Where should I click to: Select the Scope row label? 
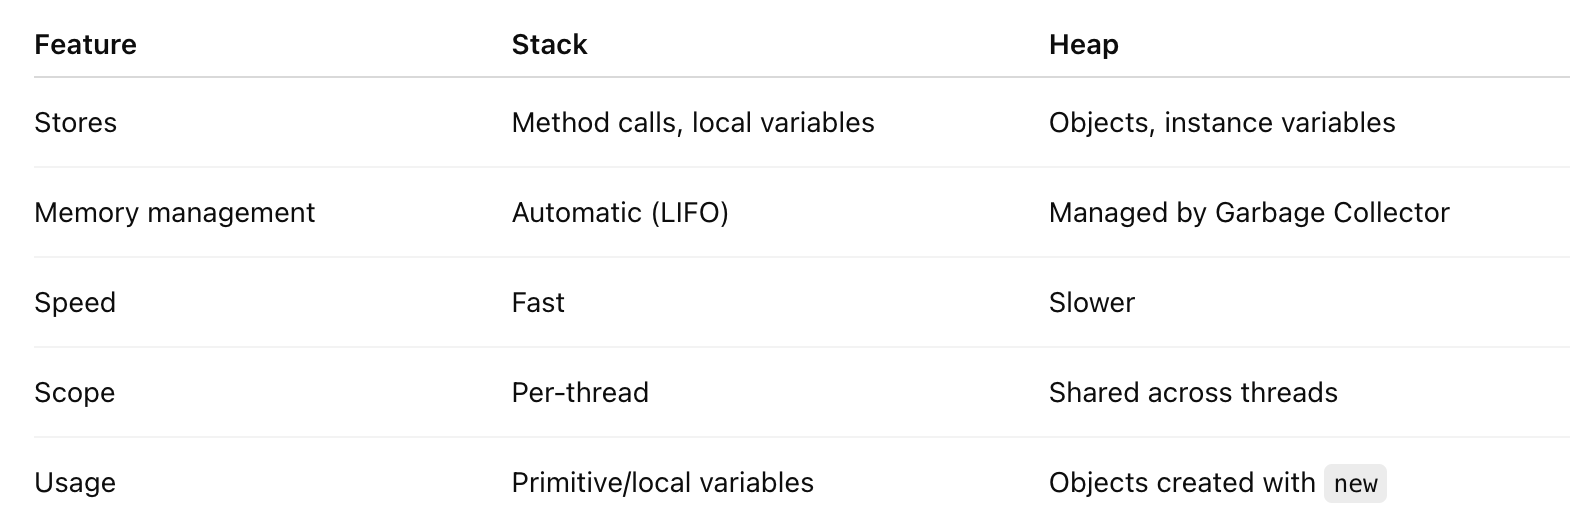tap(74, 393)
